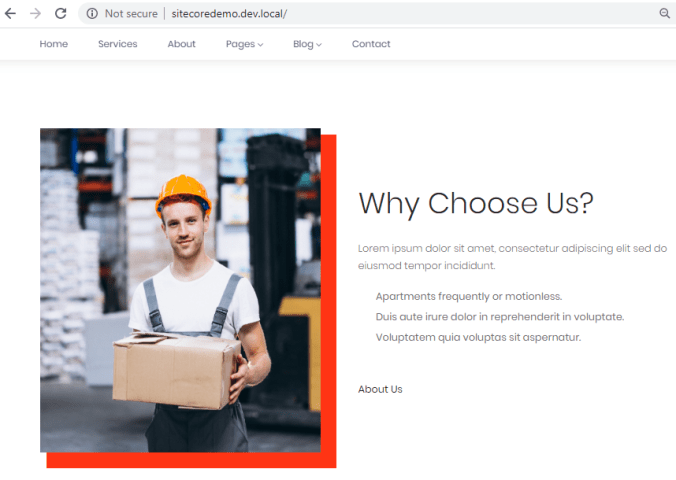Expand the Pages dropdown chevron
The image size is (676, 480).
point(260,44)
